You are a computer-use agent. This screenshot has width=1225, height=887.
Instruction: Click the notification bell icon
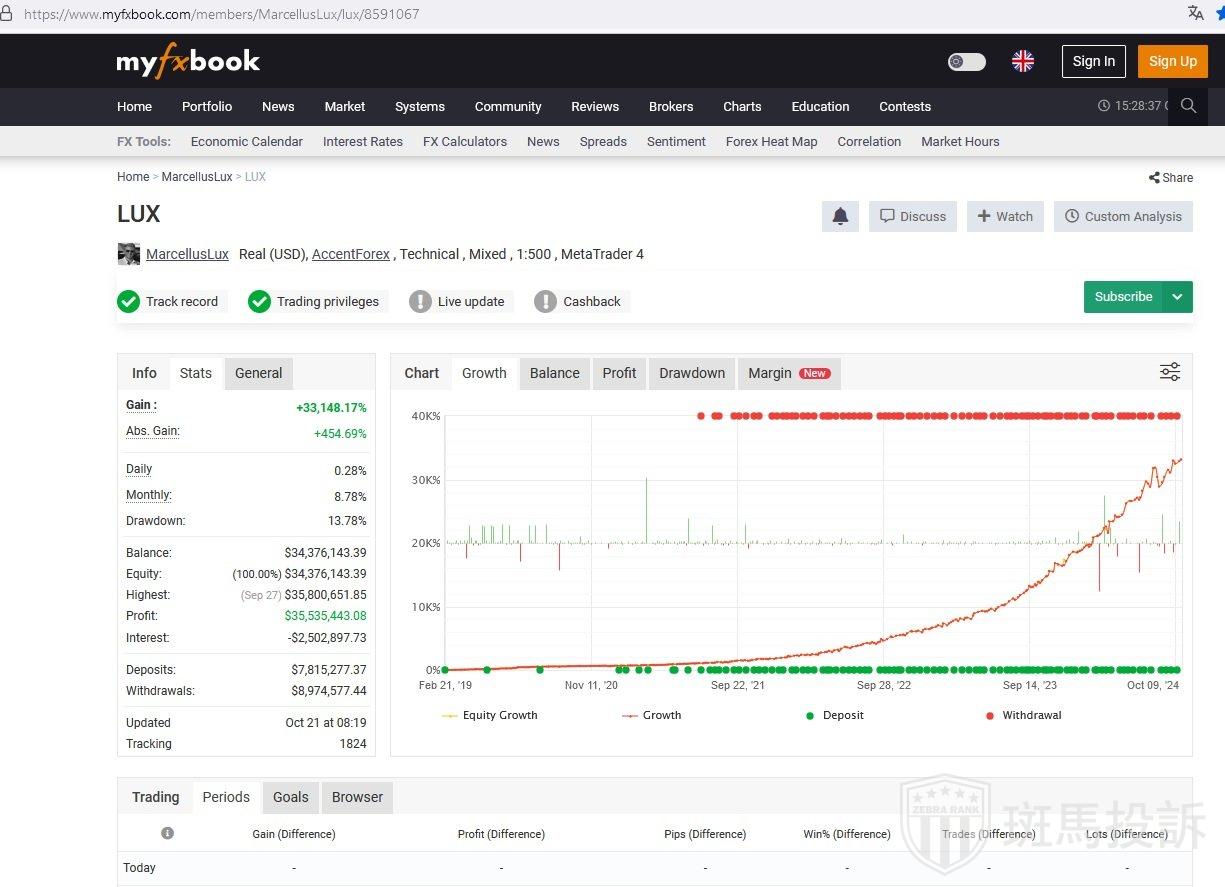pos(840,216)
